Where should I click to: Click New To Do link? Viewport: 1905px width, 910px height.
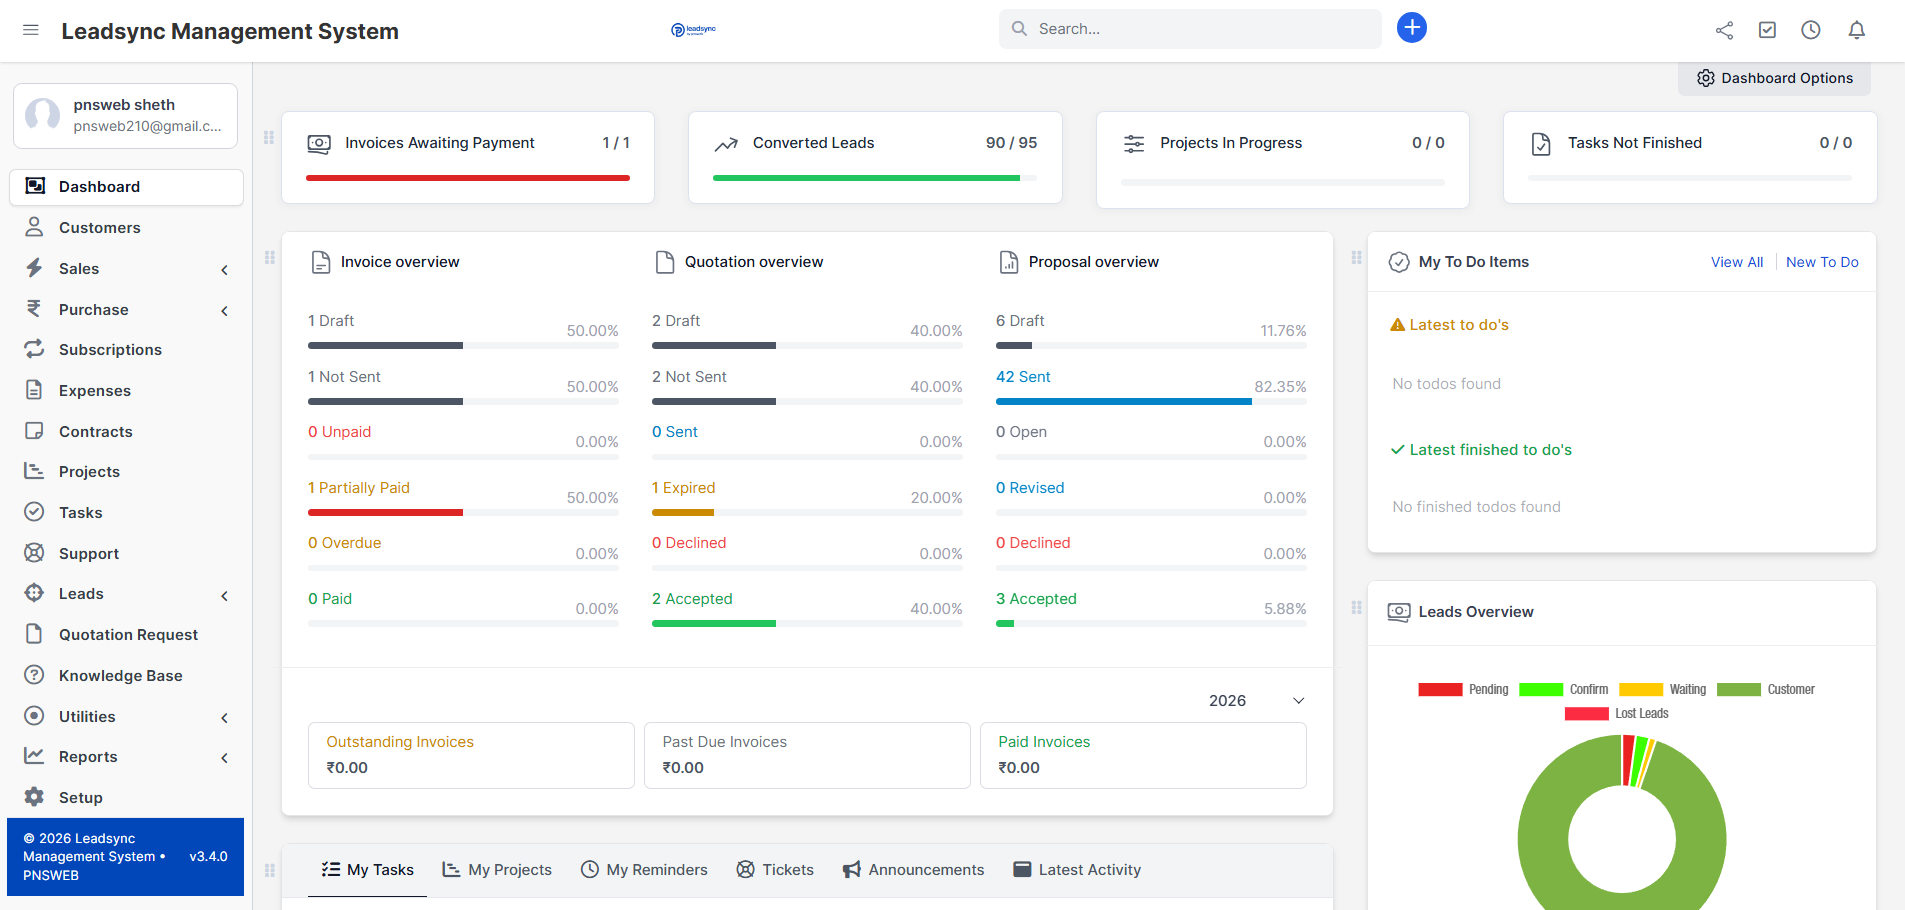[x=1822, y=261]
